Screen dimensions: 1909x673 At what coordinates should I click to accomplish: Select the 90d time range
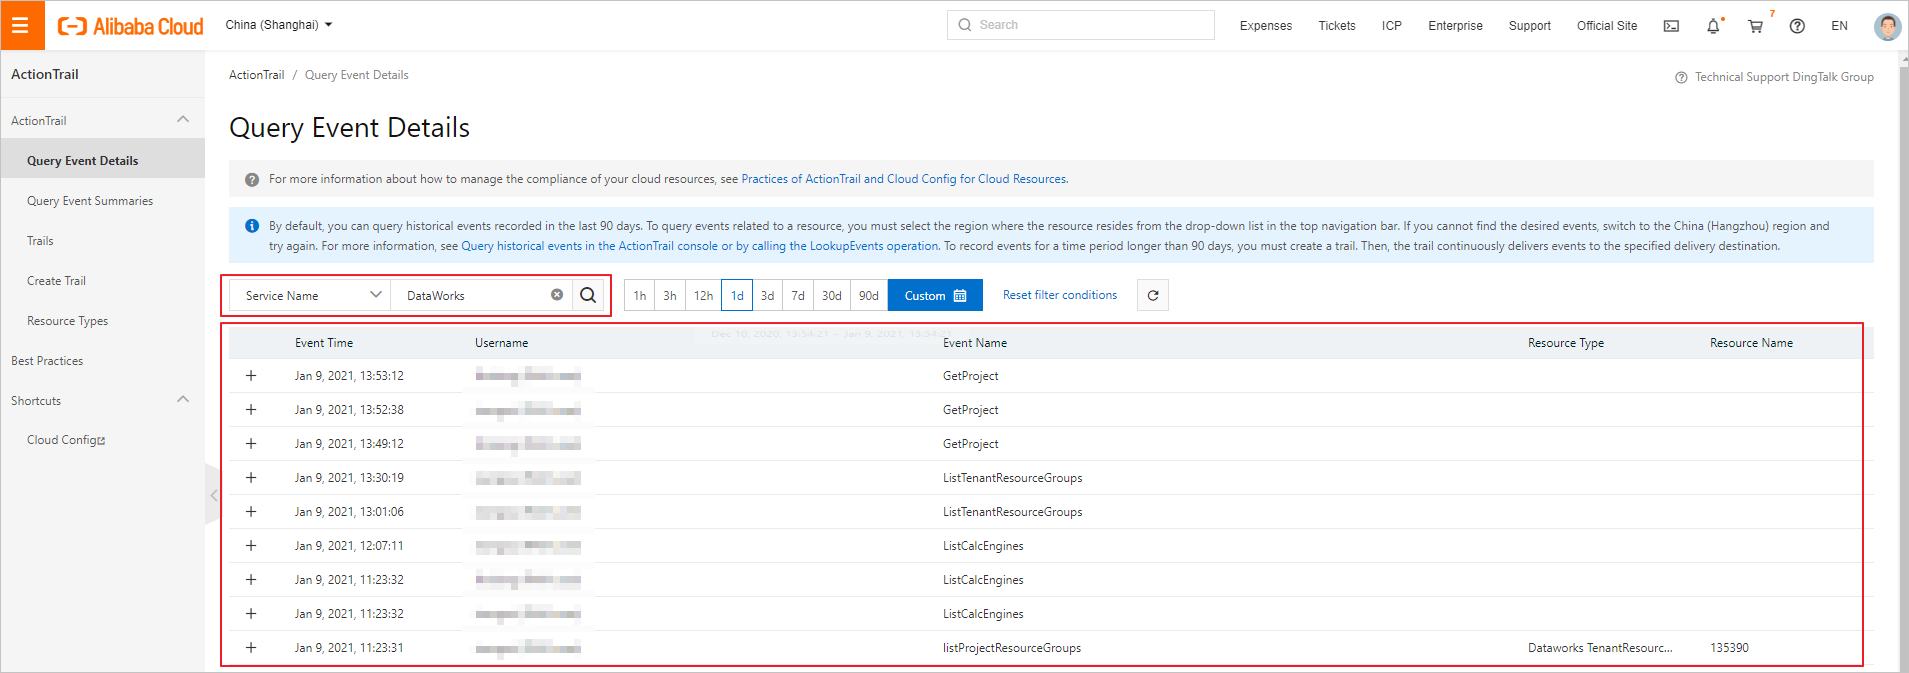point(869,295)
